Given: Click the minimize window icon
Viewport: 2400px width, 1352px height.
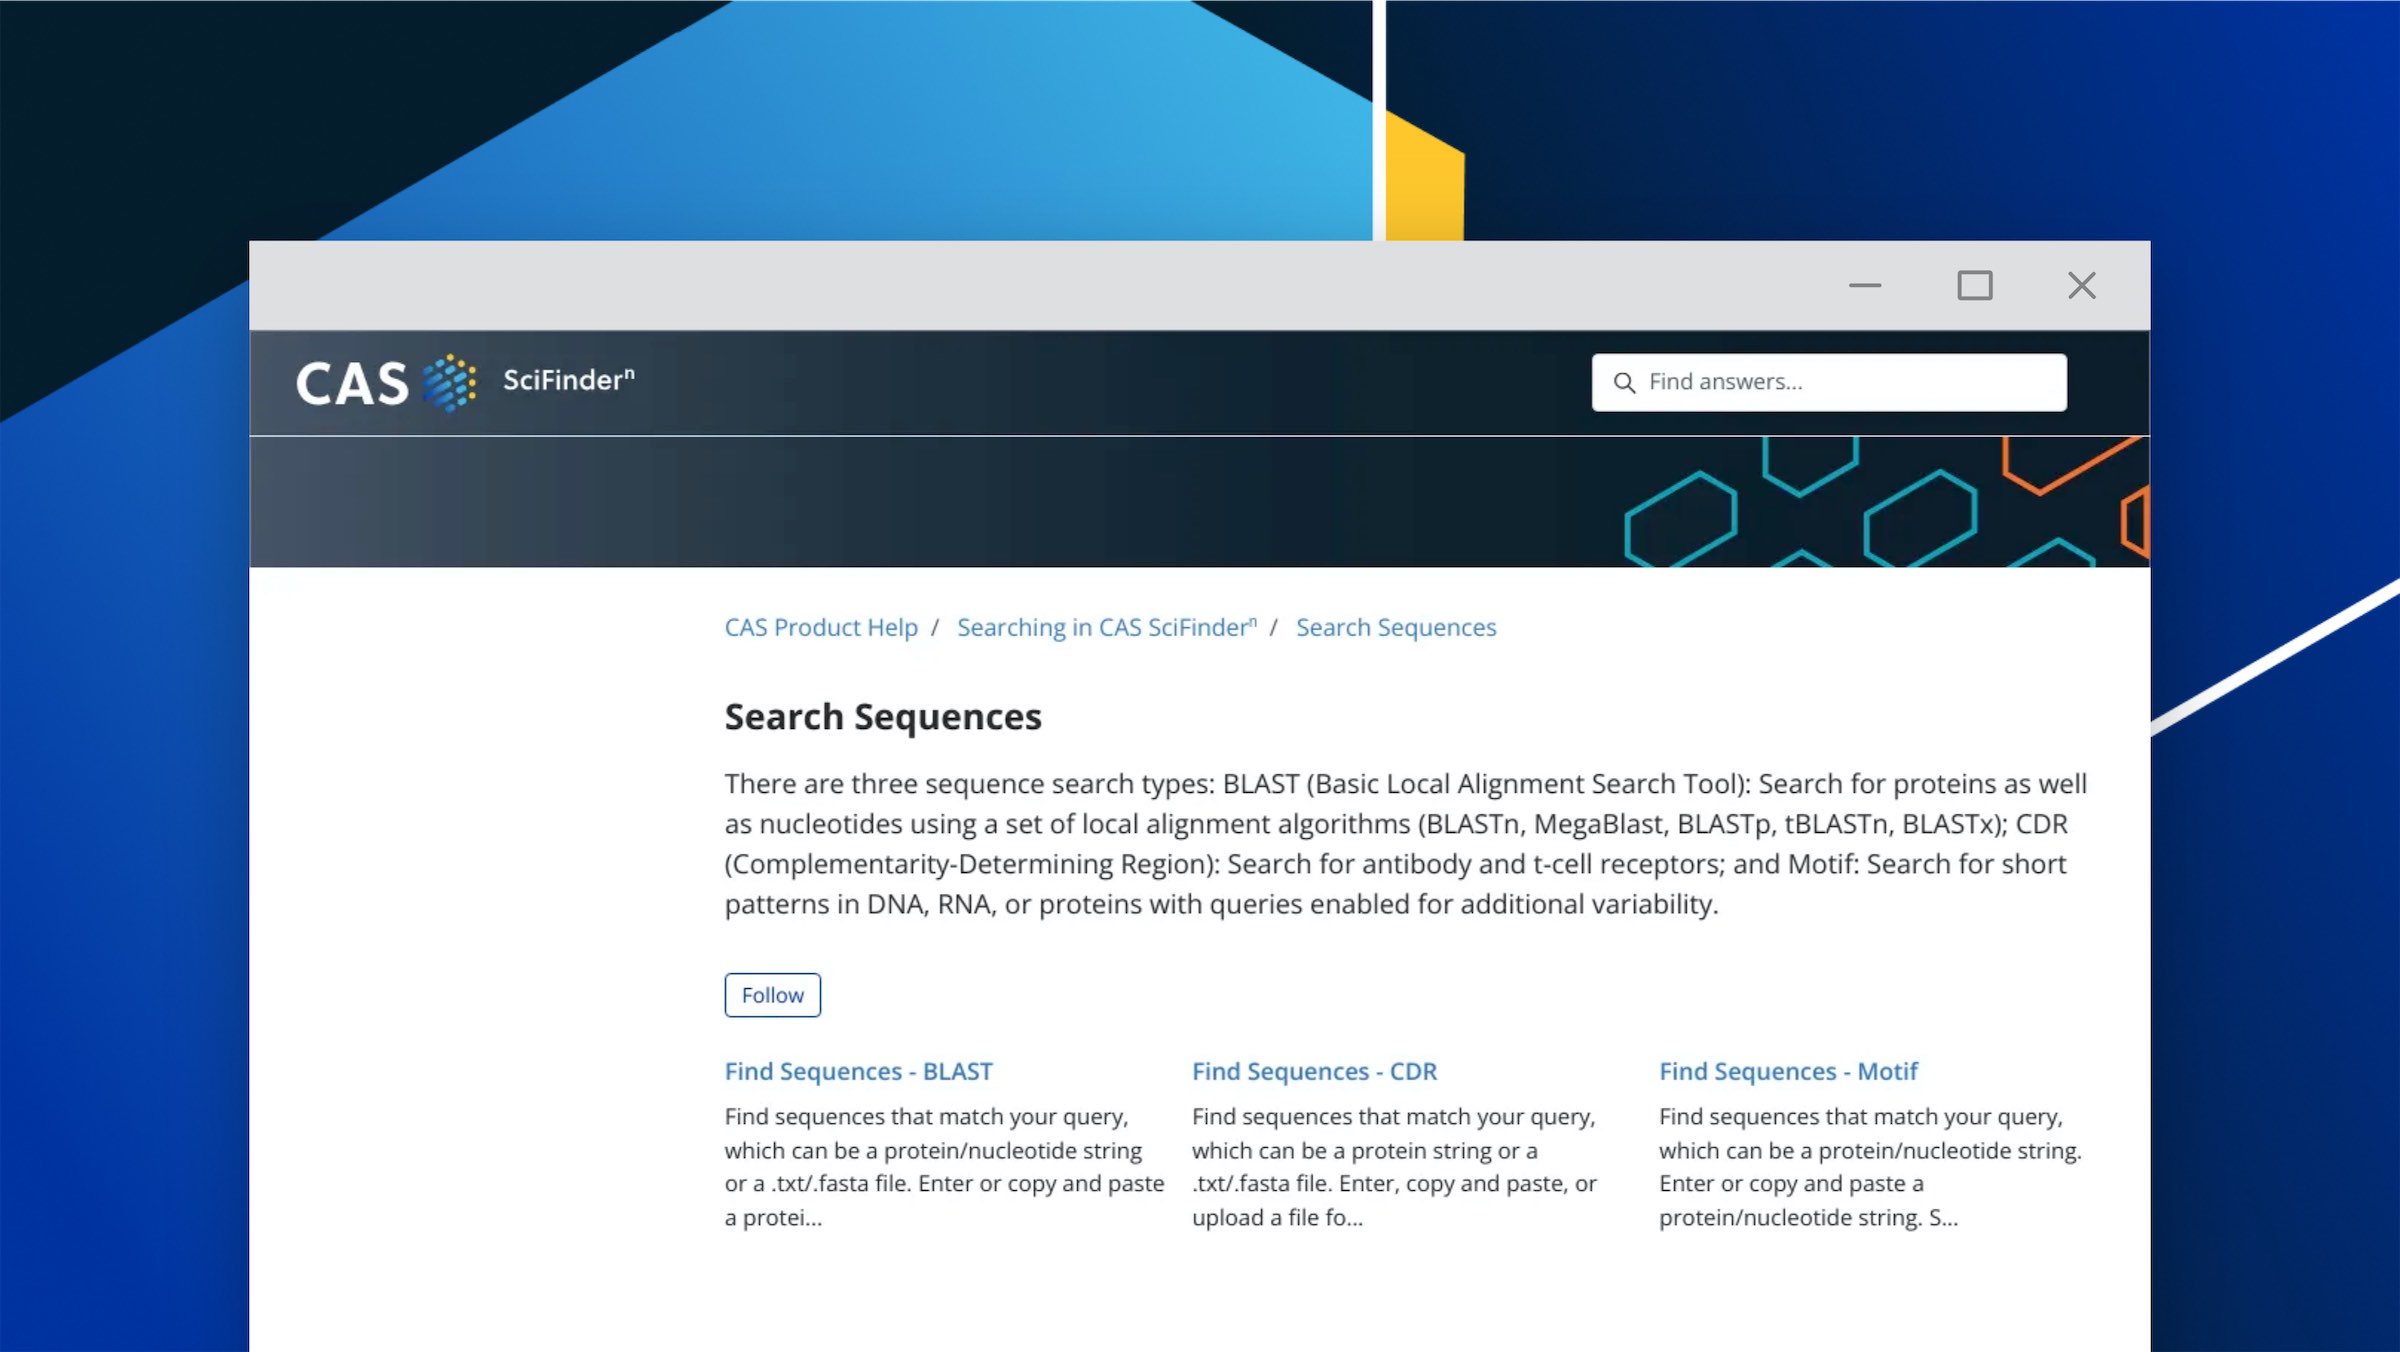Looking at the screenshot, I should coord(1864,284).
